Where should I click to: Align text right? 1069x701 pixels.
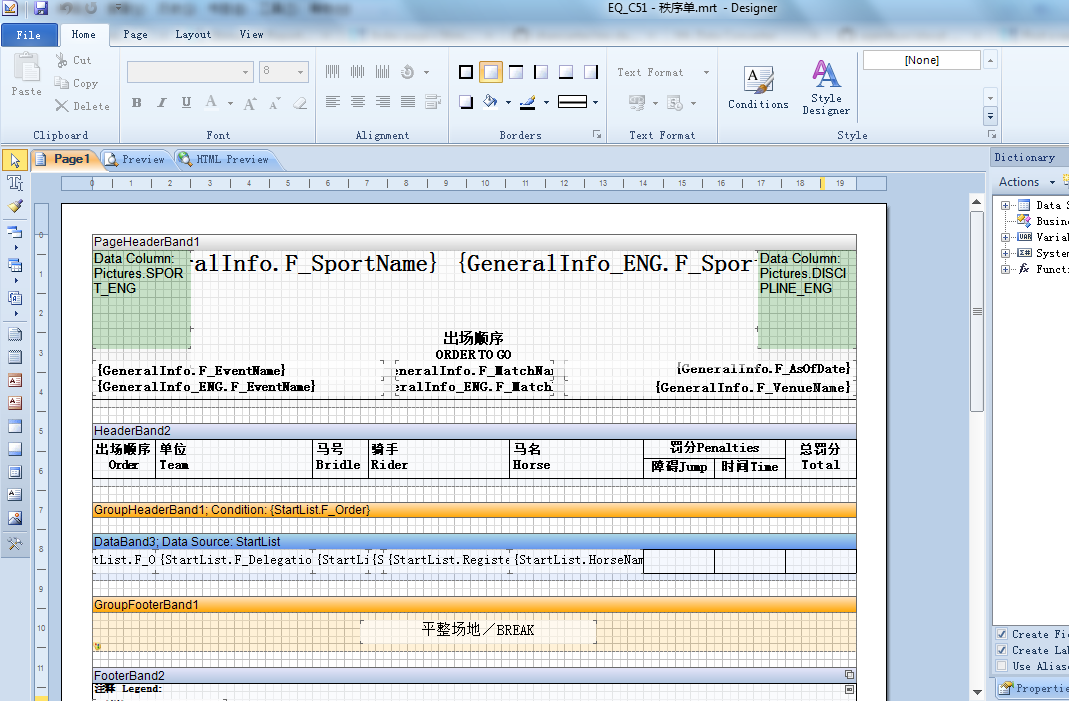(382, 102)
